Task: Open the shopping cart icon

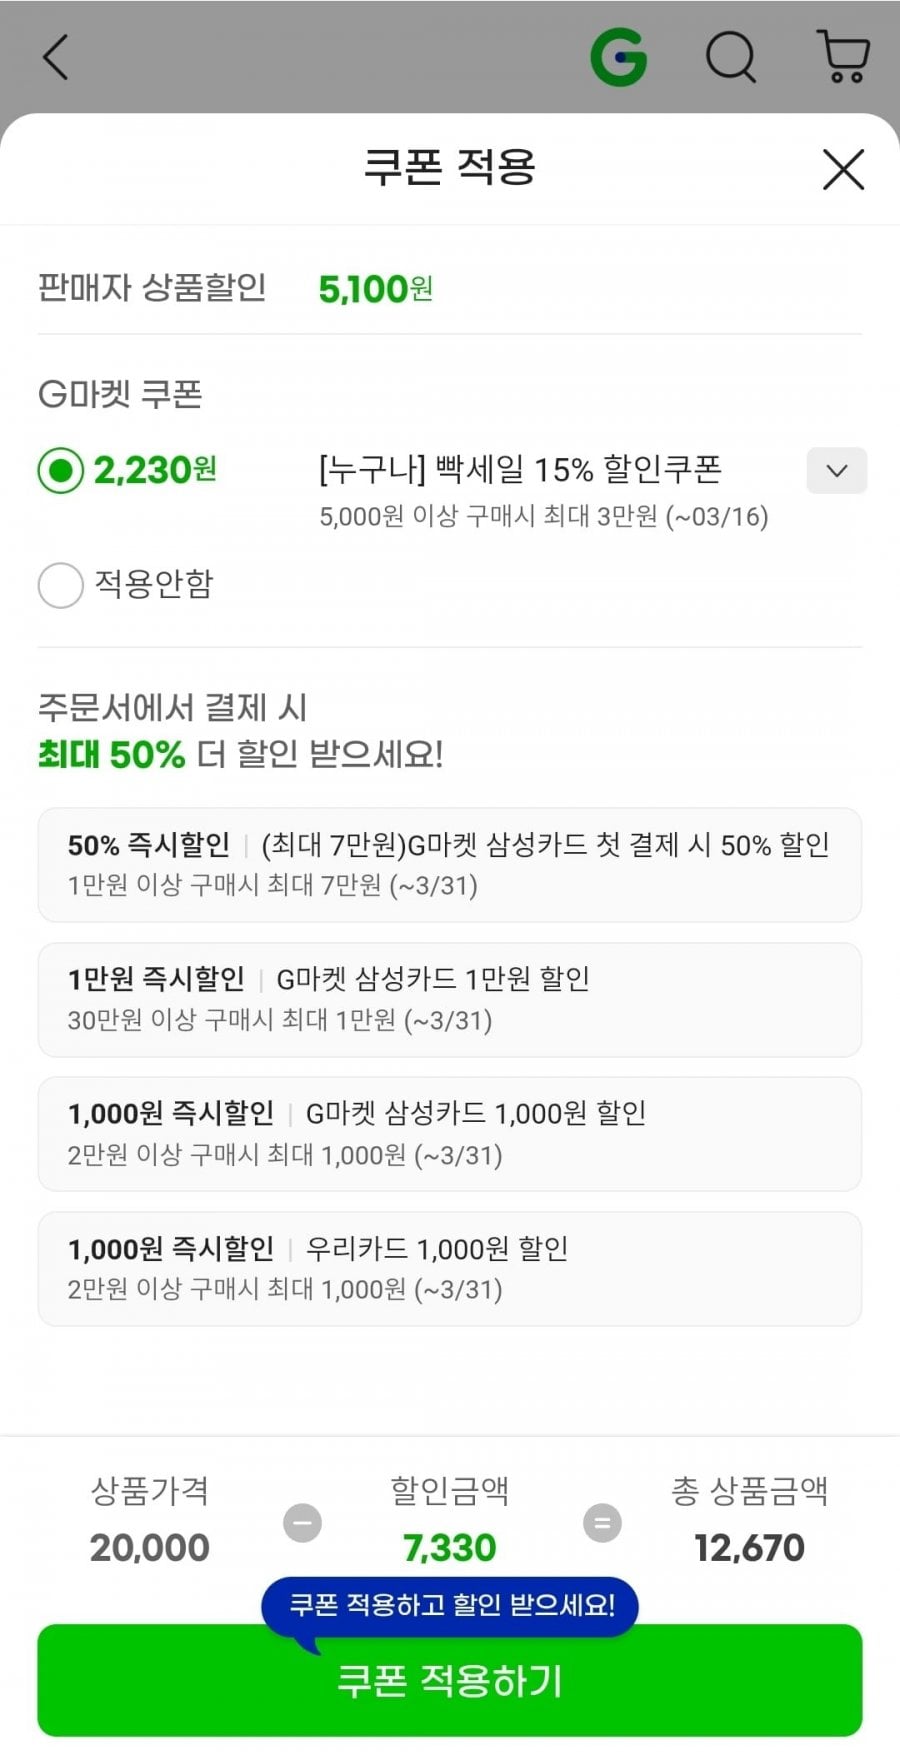Action: click(843, 57)
